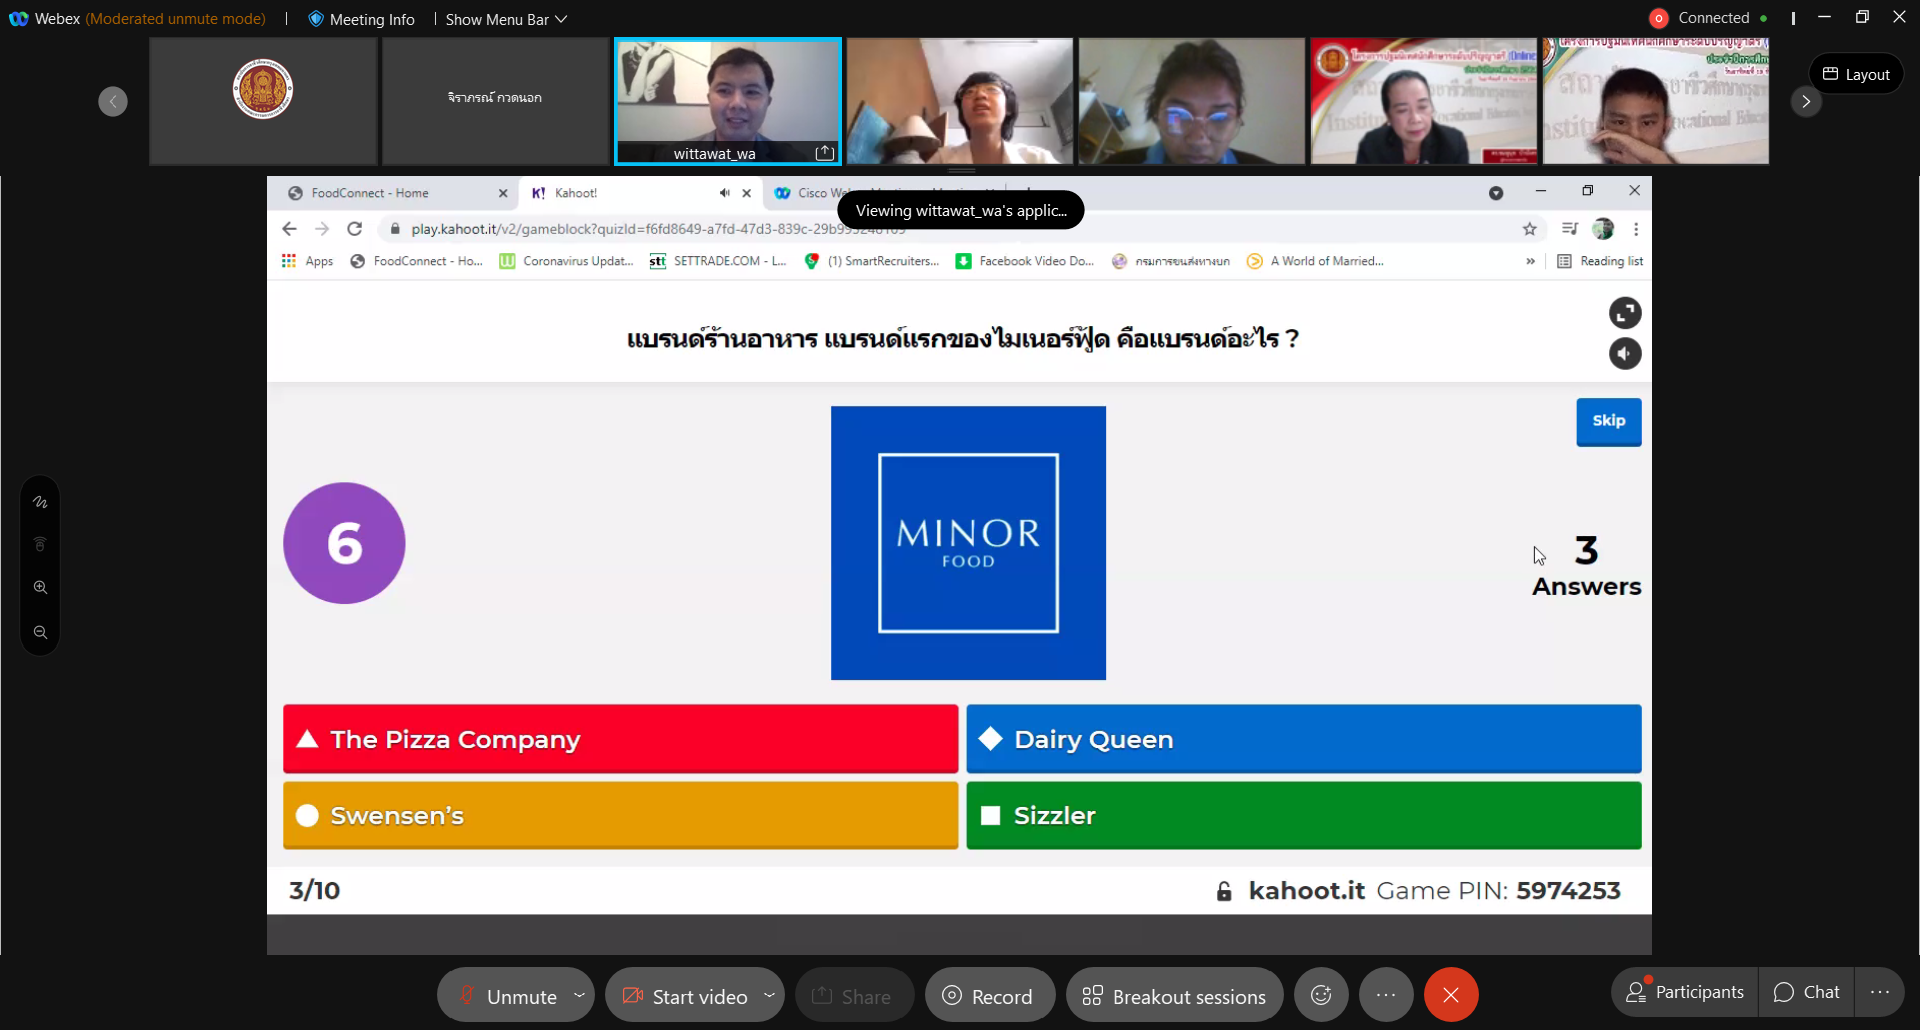Open Reading list
This screenshot has height=1030, width=1920.
tap(1600, 261)
